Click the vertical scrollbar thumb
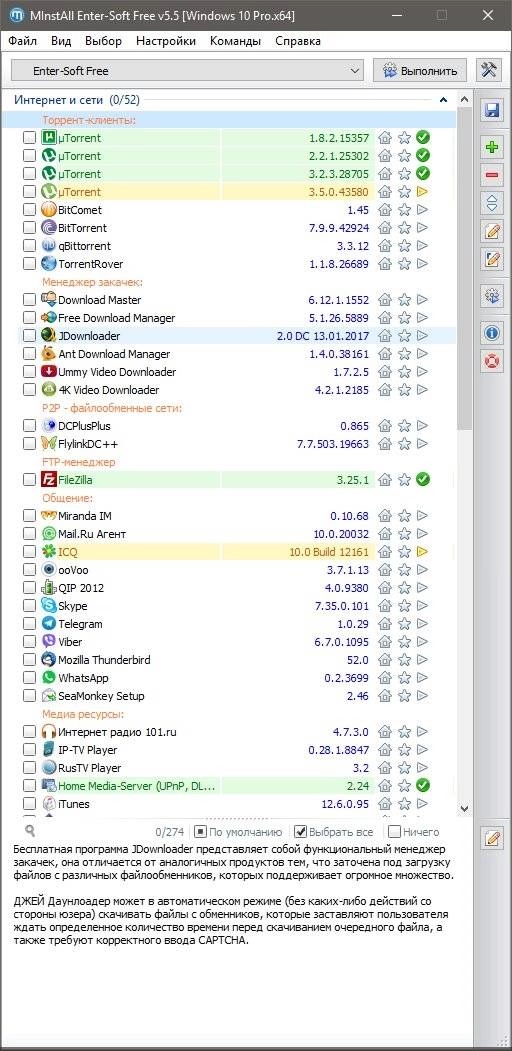 (464, 268)
